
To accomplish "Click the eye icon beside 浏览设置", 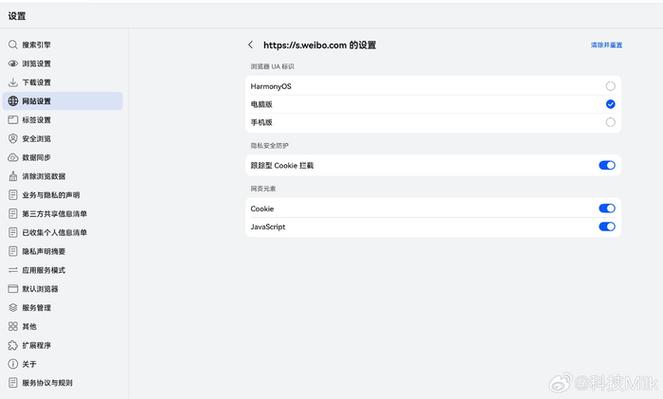I will (13, 63).
